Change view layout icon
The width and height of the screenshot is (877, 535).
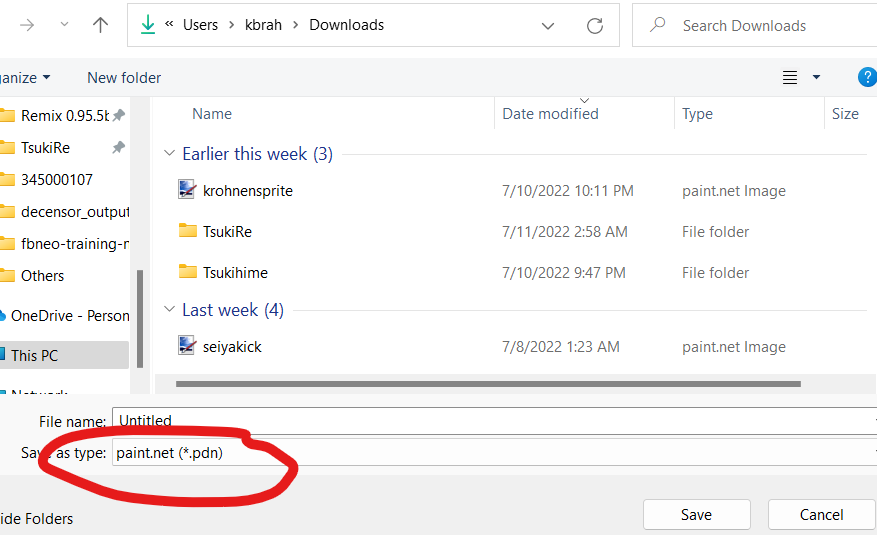pos(790,77)
